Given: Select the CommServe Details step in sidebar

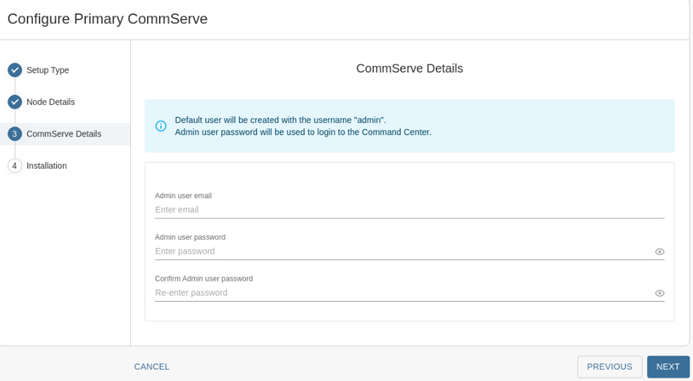Looking at the screenshot, I should point(65,134).
